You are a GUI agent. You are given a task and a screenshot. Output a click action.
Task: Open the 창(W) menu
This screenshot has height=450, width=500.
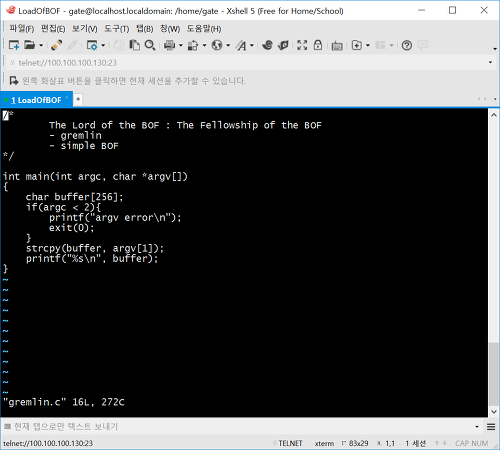point(170,29)
